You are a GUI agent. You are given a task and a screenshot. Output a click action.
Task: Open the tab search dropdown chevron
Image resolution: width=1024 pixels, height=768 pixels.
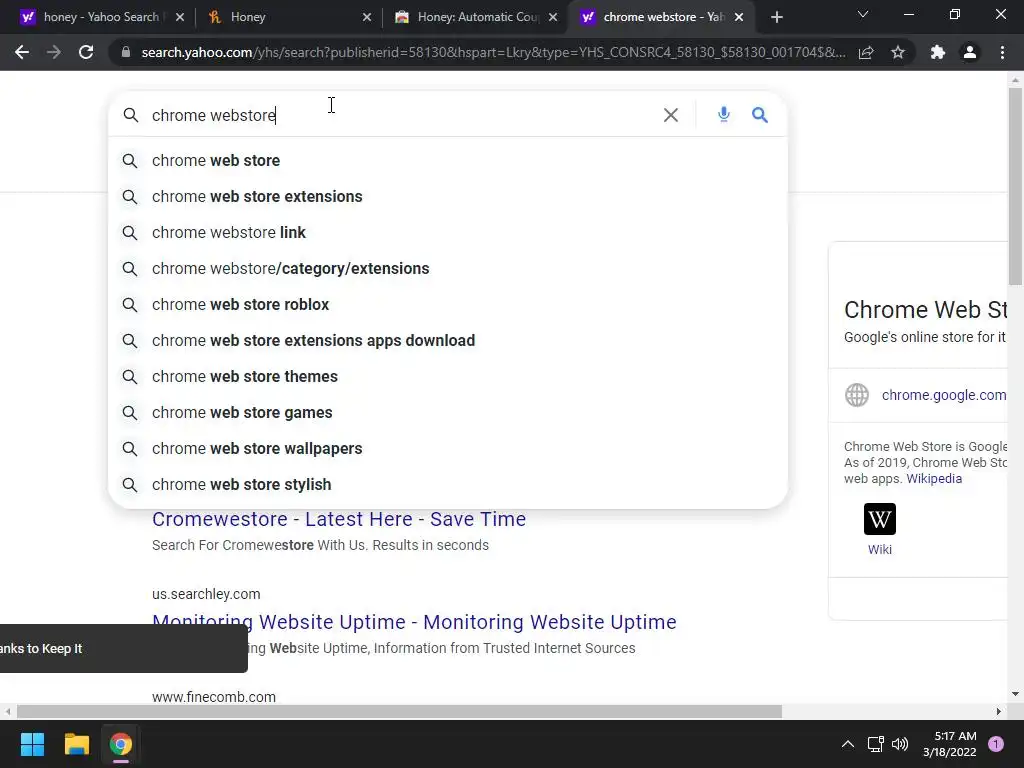click(x=863, y=14)
